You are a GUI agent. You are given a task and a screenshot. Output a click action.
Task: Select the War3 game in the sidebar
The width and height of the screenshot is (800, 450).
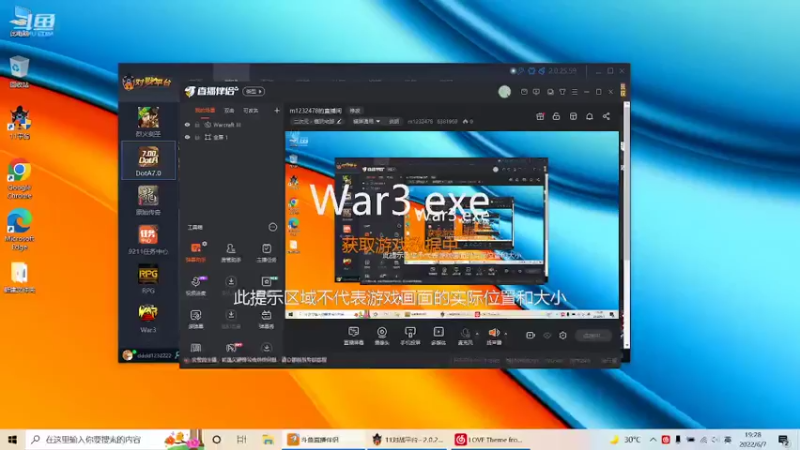[x=148, y=318]
